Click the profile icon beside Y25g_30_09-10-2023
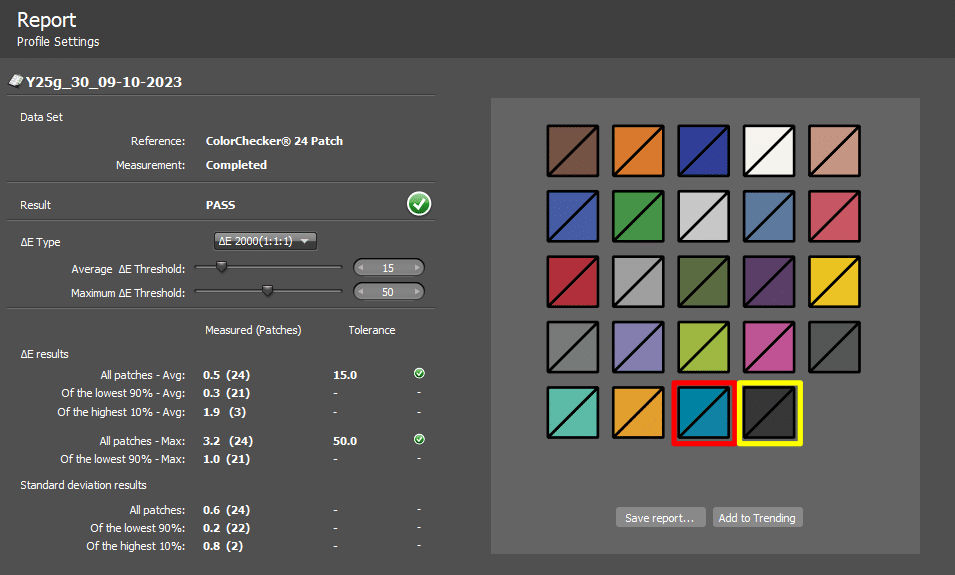The image size is (955, 575). point(15,81)
